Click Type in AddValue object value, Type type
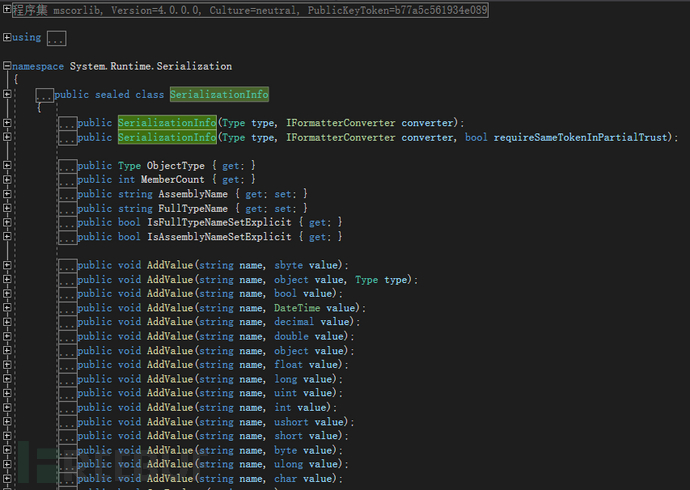The width and height of the screenshot is (690, 490). click(367, 279)
